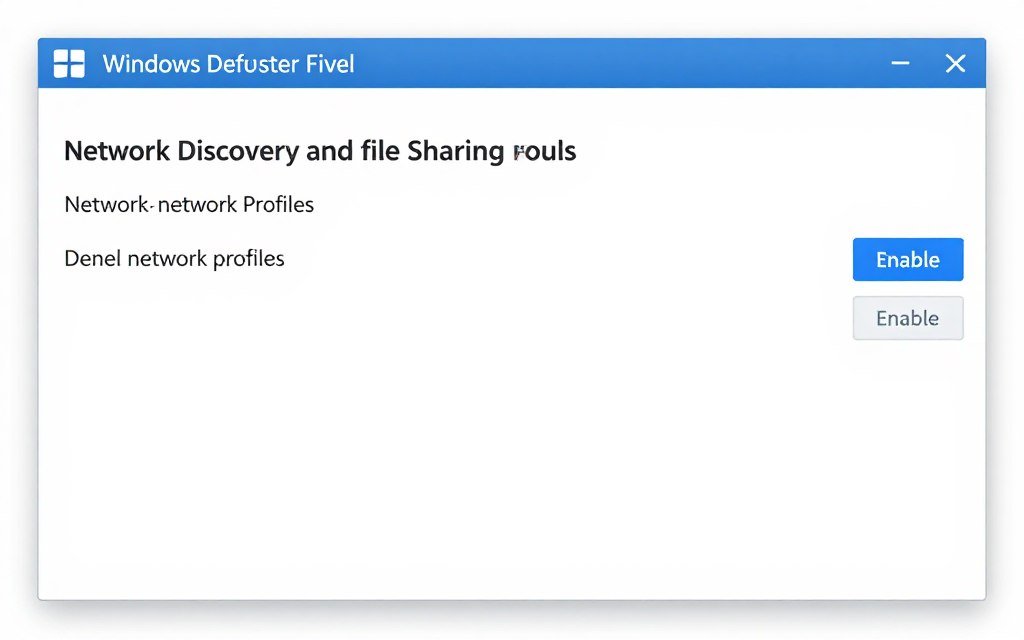Enable network discovery via the top Enable control

click(x=907, y=259)
